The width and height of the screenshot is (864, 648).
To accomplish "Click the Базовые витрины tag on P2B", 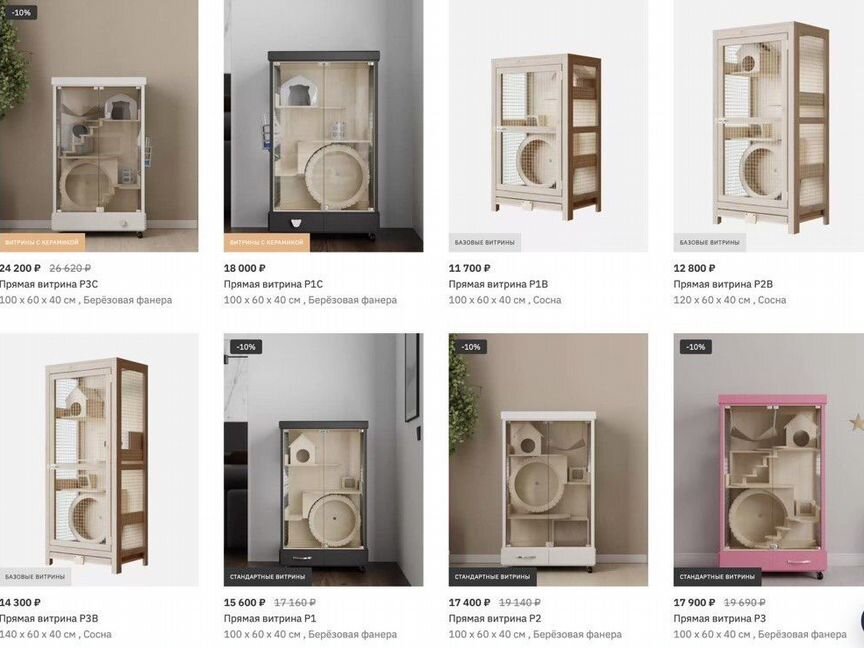I will pos(709,242).
